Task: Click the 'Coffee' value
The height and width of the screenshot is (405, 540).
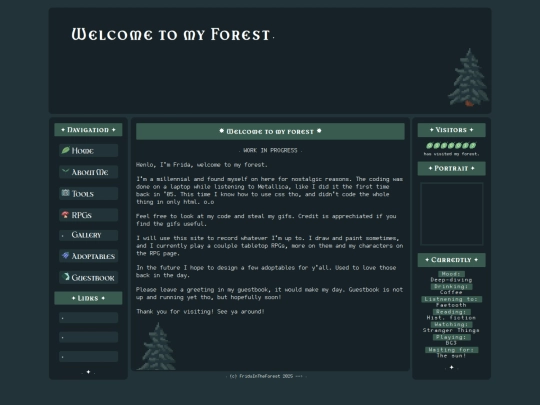Action: click(451, 292)
